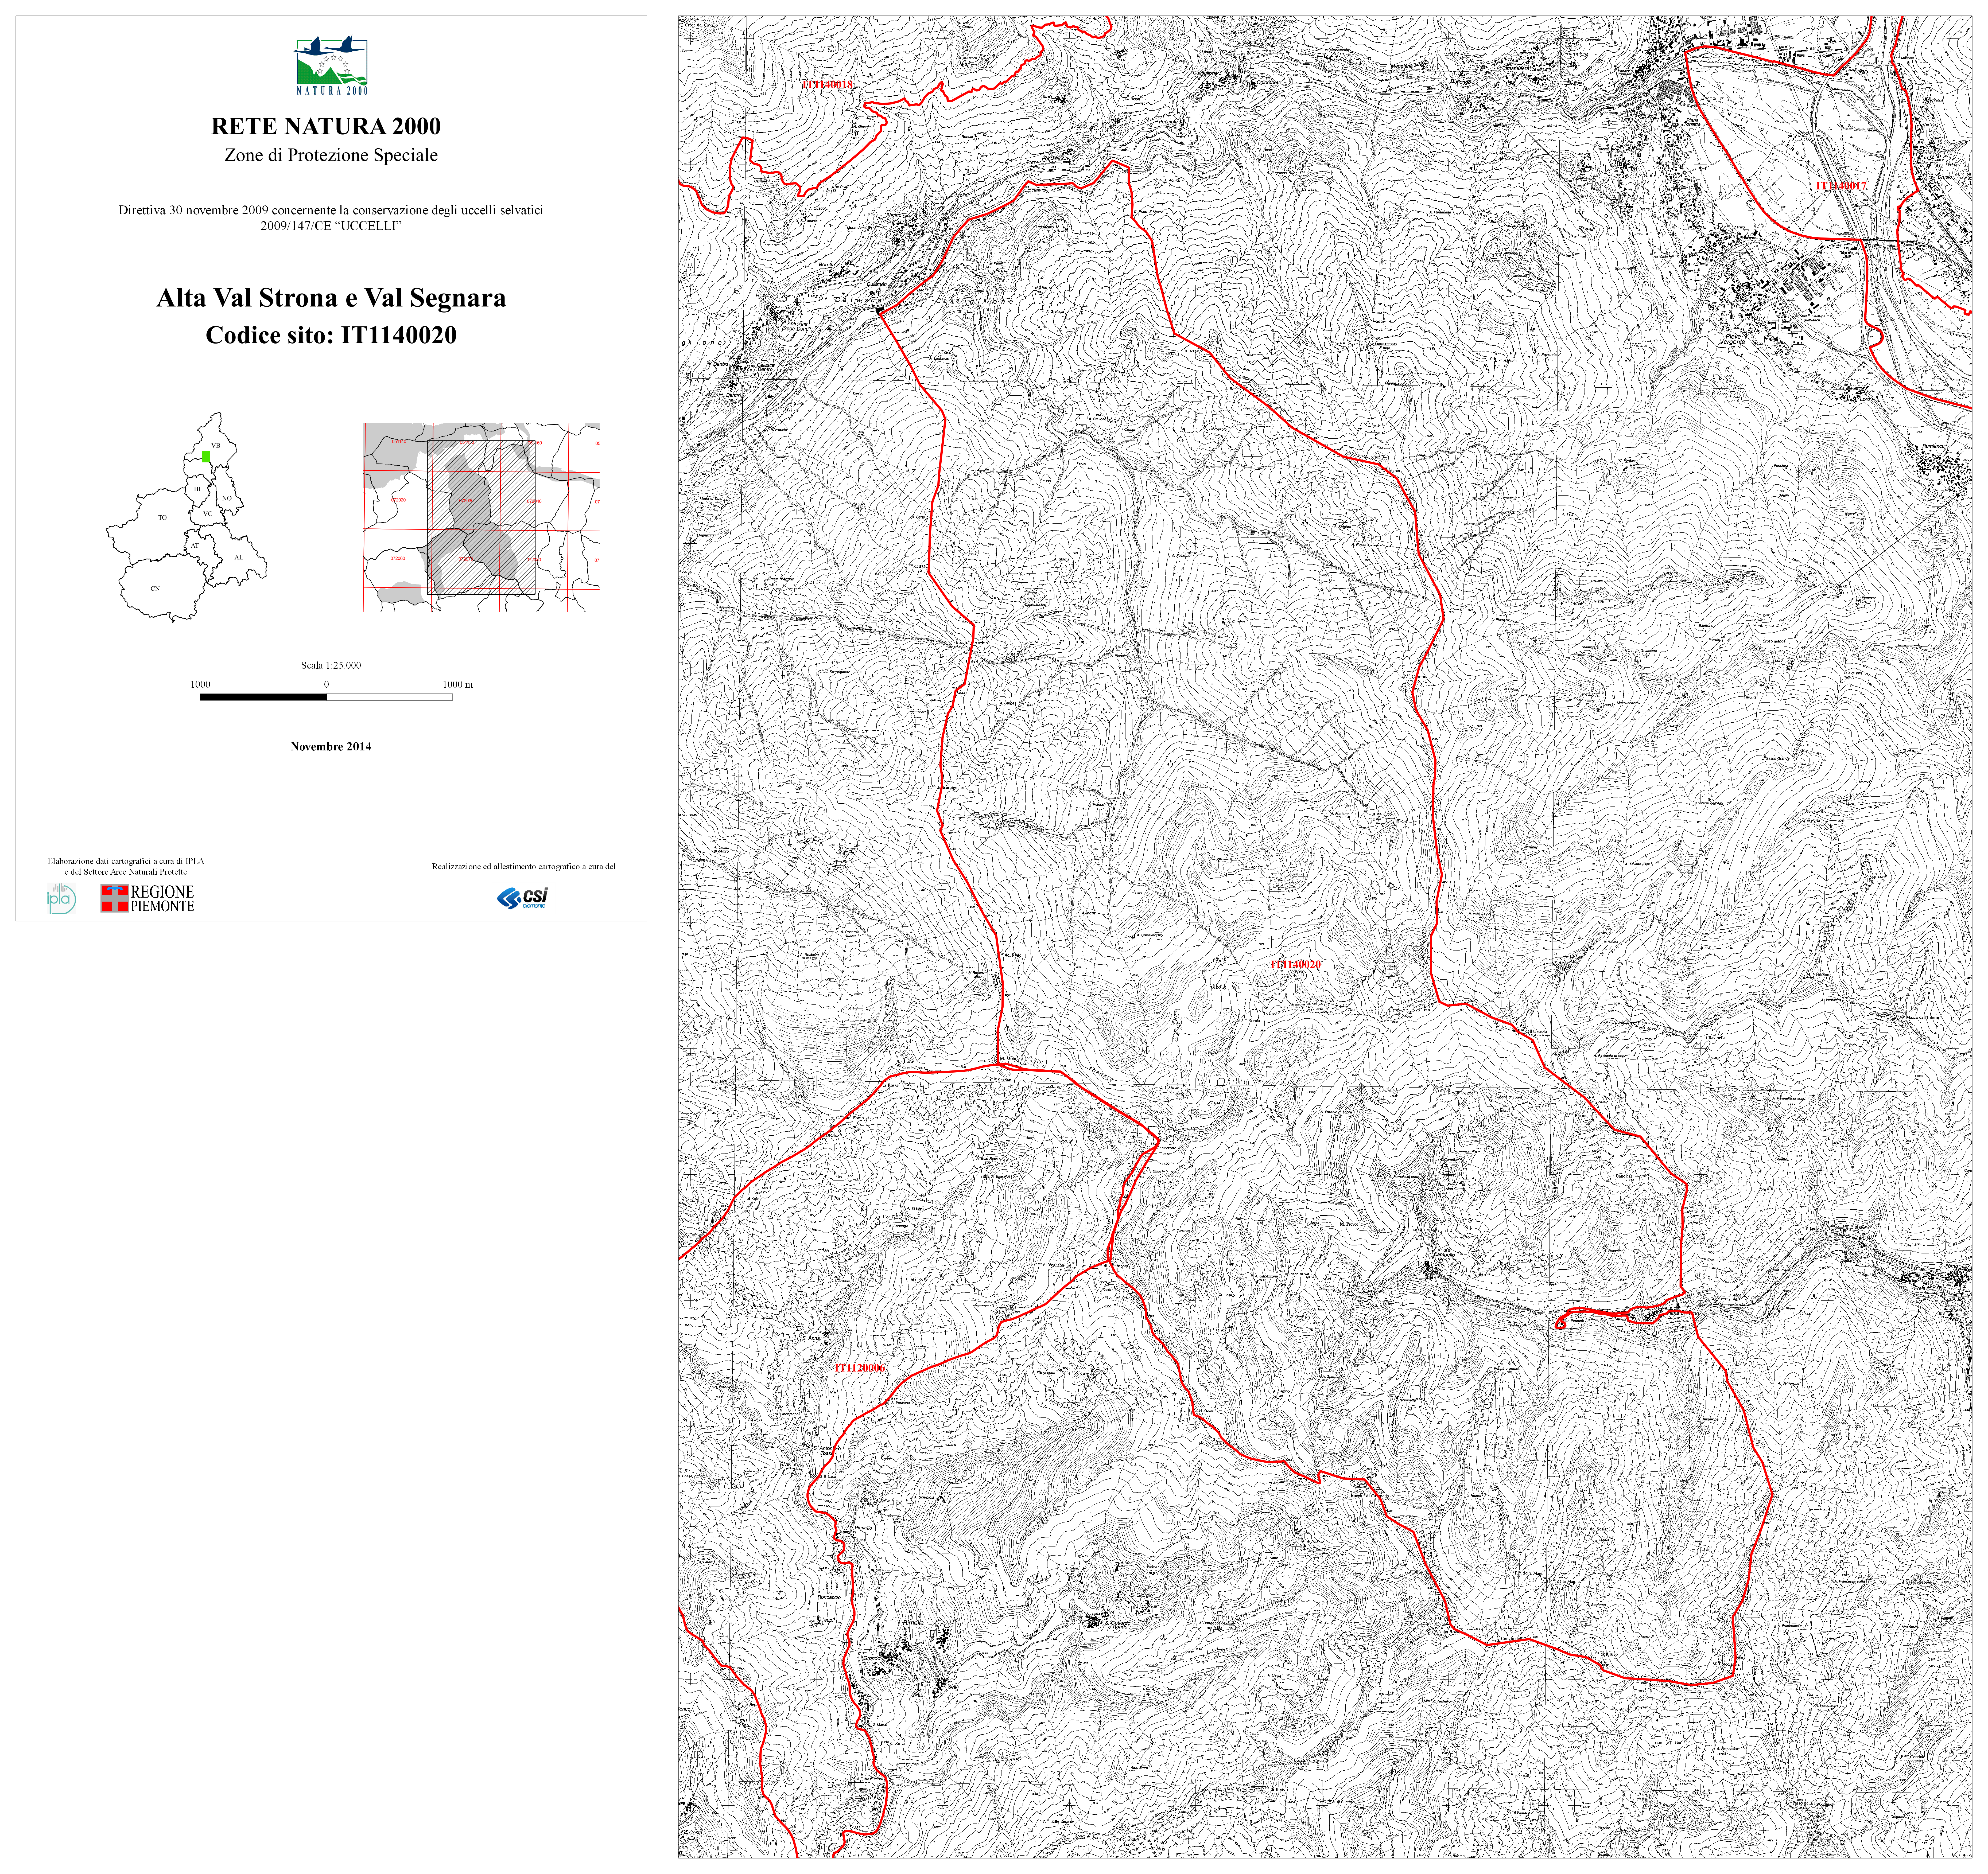Select the BI province label
Image resolution: width=1988 pixels, height=1874 pixels.
197,489
